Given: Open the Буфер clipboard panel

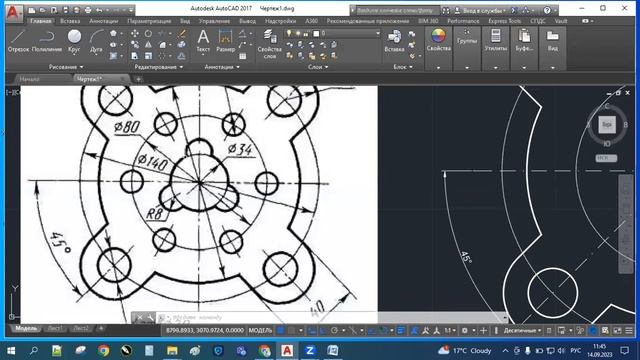Looking at the screenshot, I should (x=524, y=40).
